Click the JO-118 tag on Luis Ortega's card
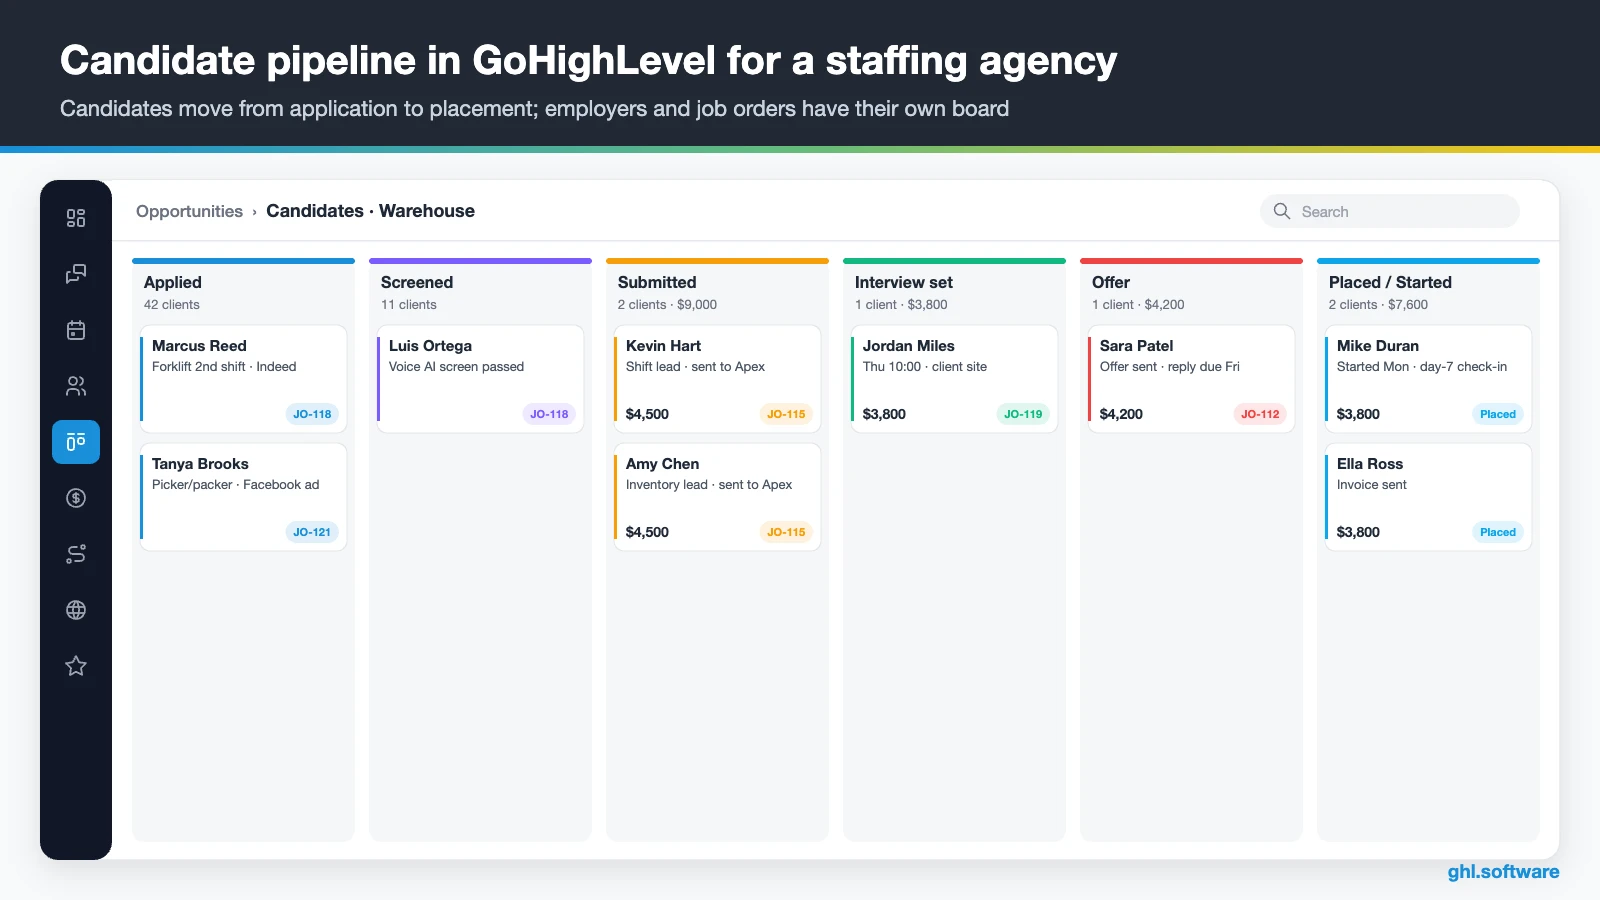 549,414
